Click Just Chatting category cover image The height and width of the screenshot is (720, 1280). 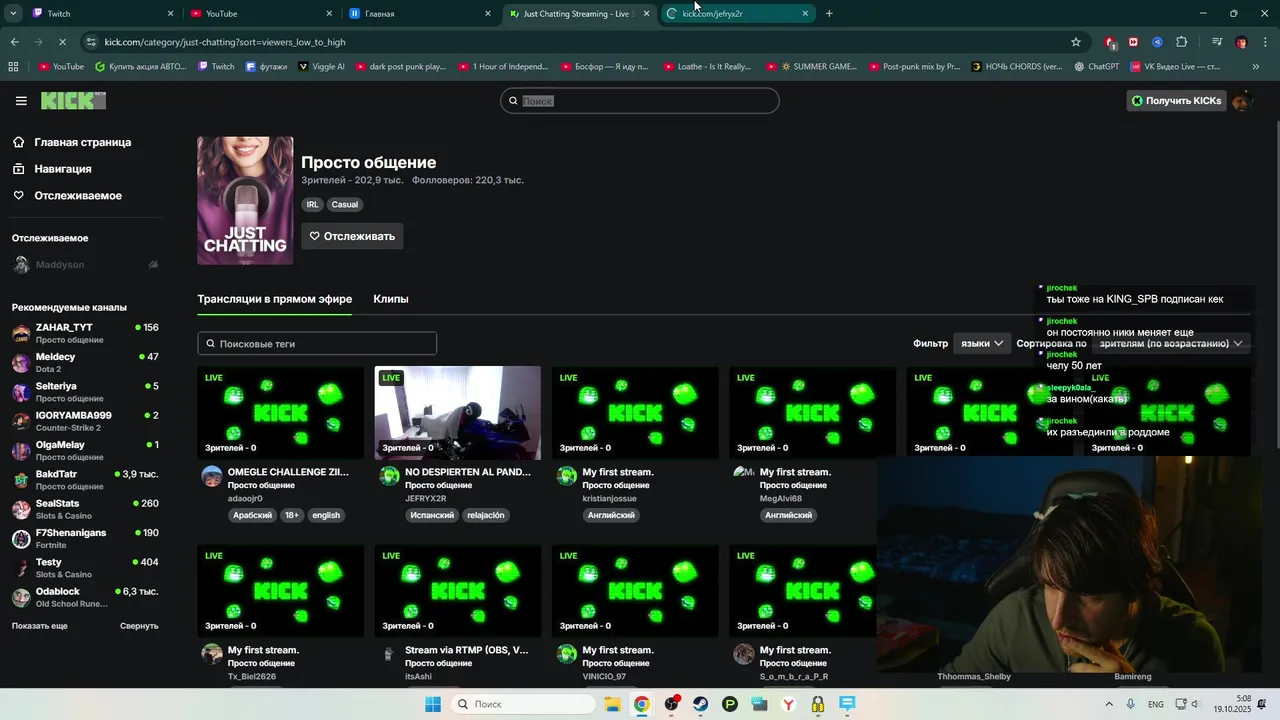pyautogui.click(x=245, y=201)
